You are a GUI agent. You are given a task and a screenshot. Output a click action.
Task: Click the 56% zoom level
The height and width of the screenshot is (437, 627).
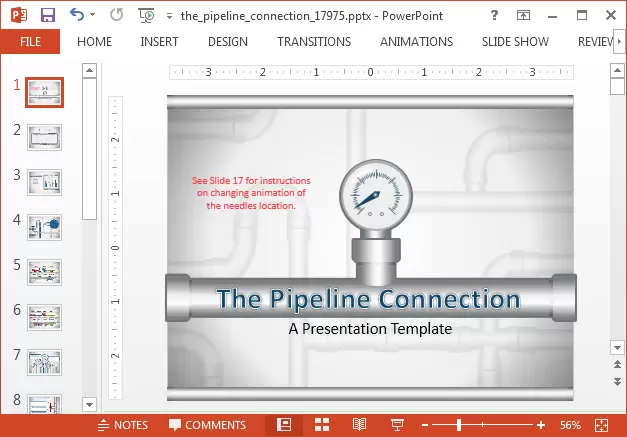point(570,425)
